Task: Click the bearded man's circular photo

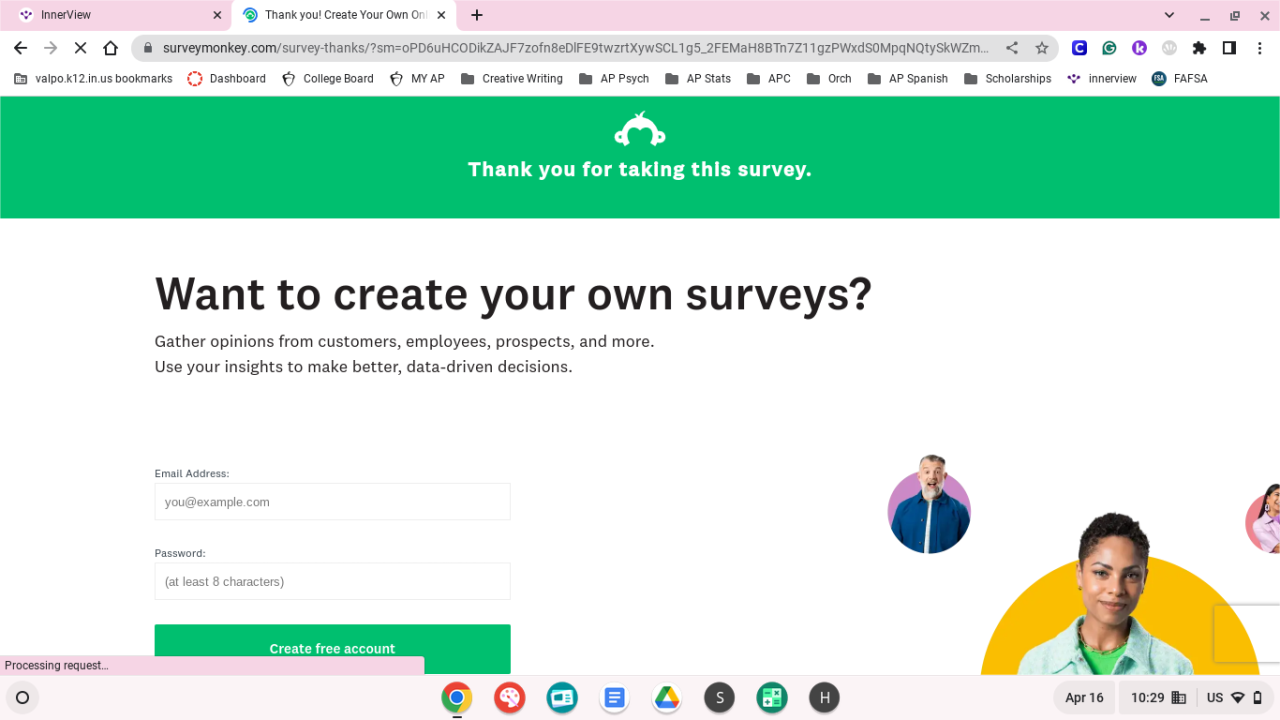Action: click(x=929, y=505)
